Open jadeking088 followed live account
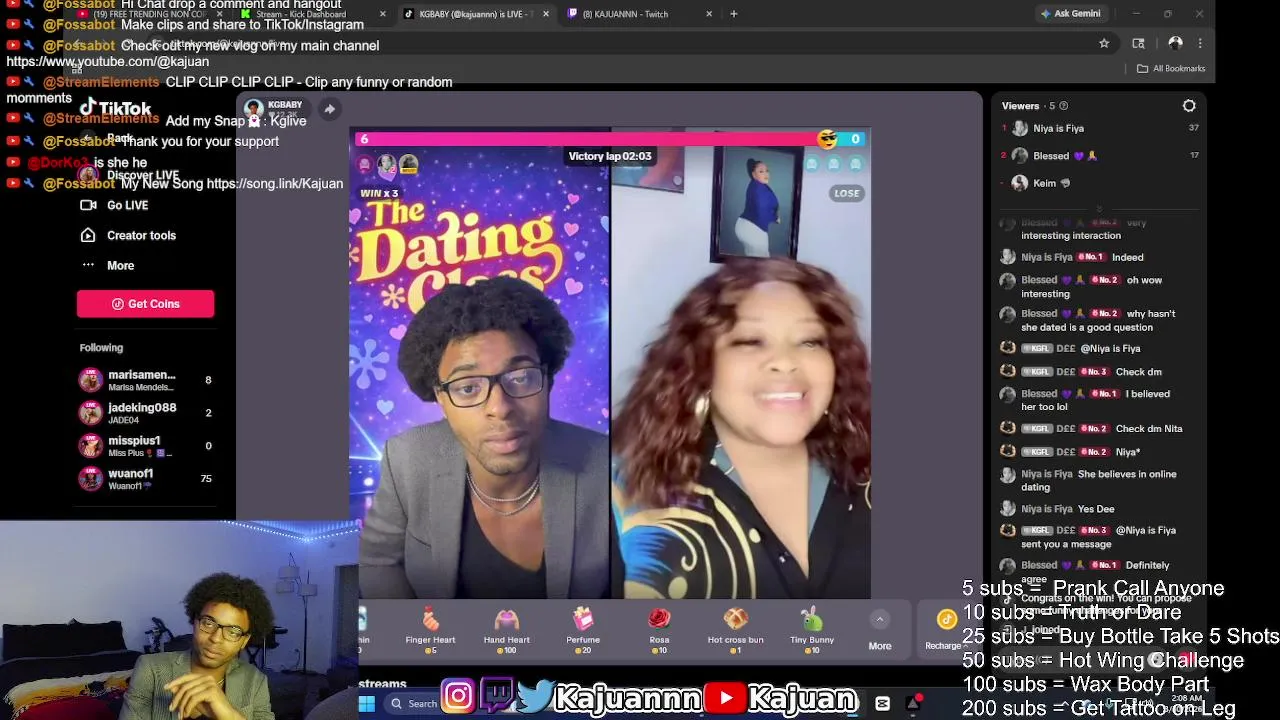Screen dimensions: 1280x720 [145, 413]
